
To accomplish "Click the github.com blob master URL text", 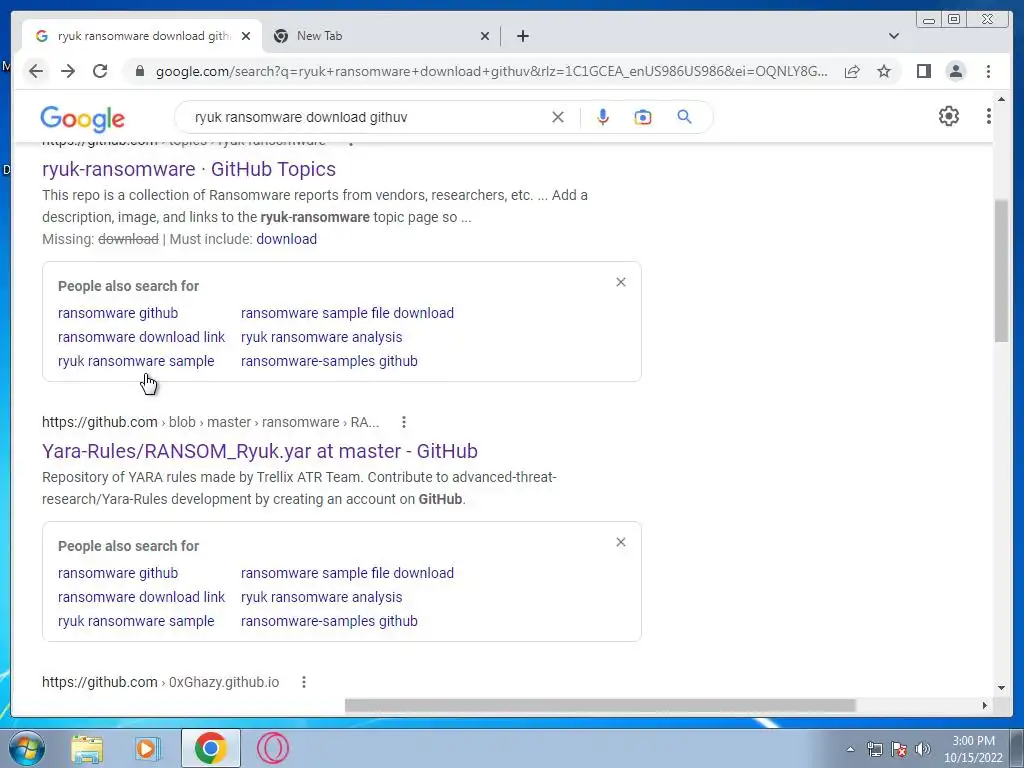I will click(210, 423).
